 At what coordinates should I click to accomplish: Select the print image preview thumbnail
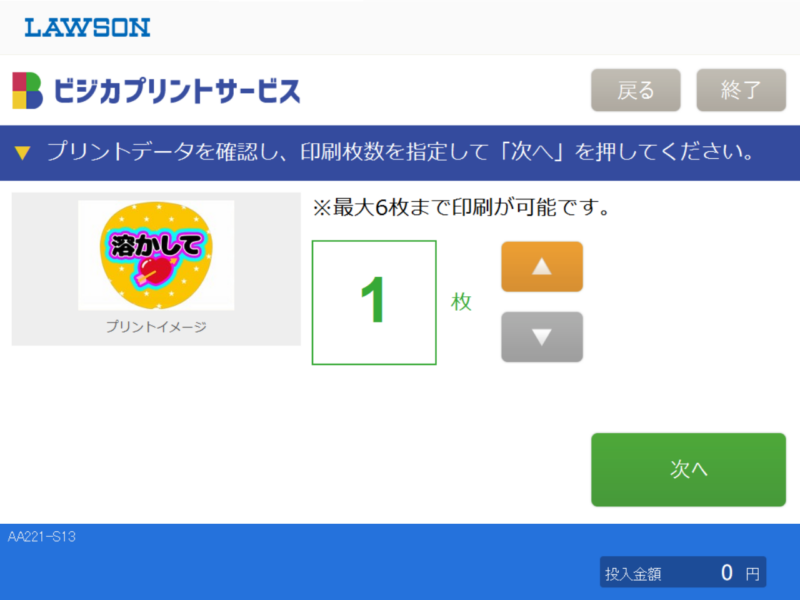tap(156, 256)
